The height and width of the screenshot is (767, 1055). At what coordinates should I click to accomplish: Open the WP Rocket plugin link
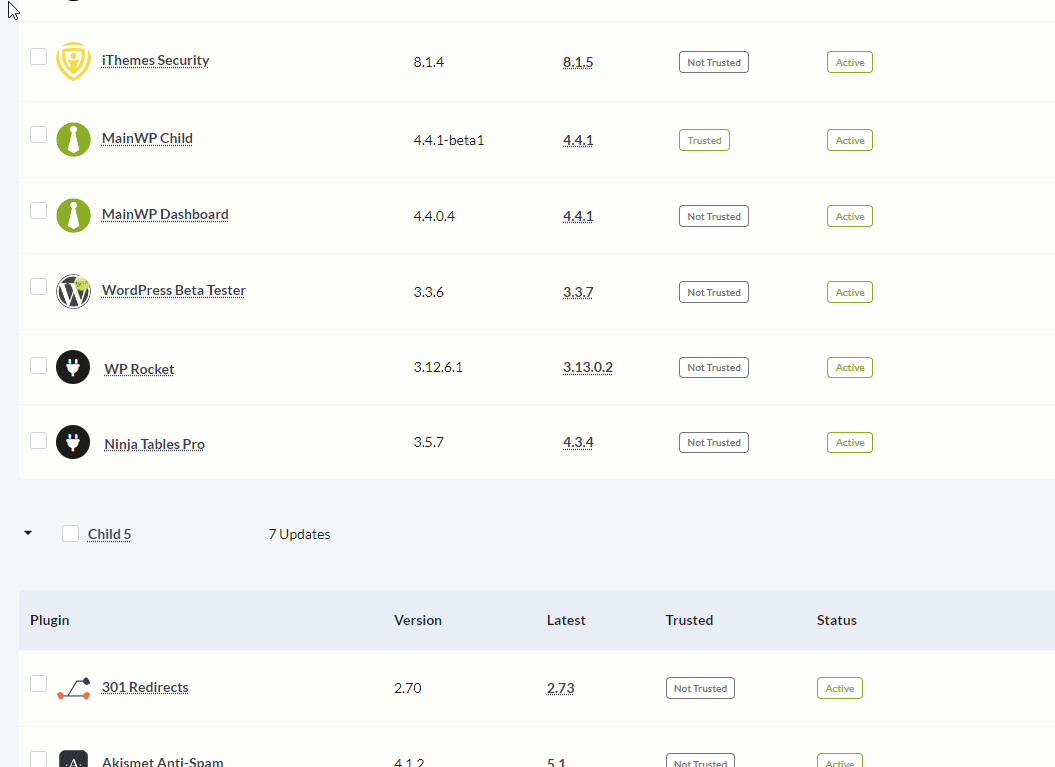(139, 369)
